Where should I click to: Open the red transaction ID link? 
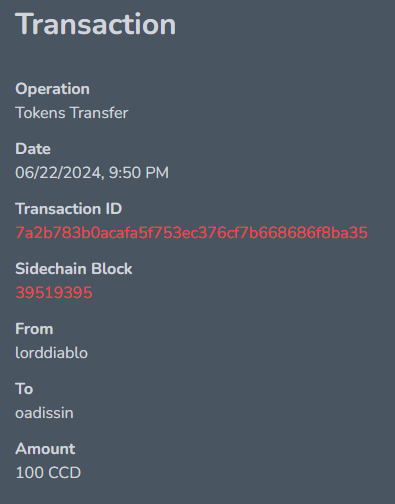point(191,233)
